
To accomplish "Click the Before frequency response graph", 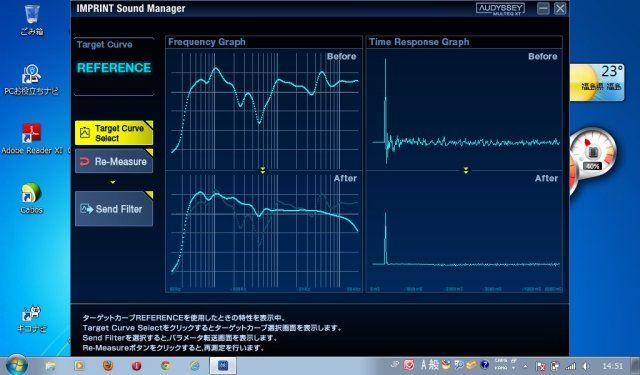I will click(x=264, y=109).
